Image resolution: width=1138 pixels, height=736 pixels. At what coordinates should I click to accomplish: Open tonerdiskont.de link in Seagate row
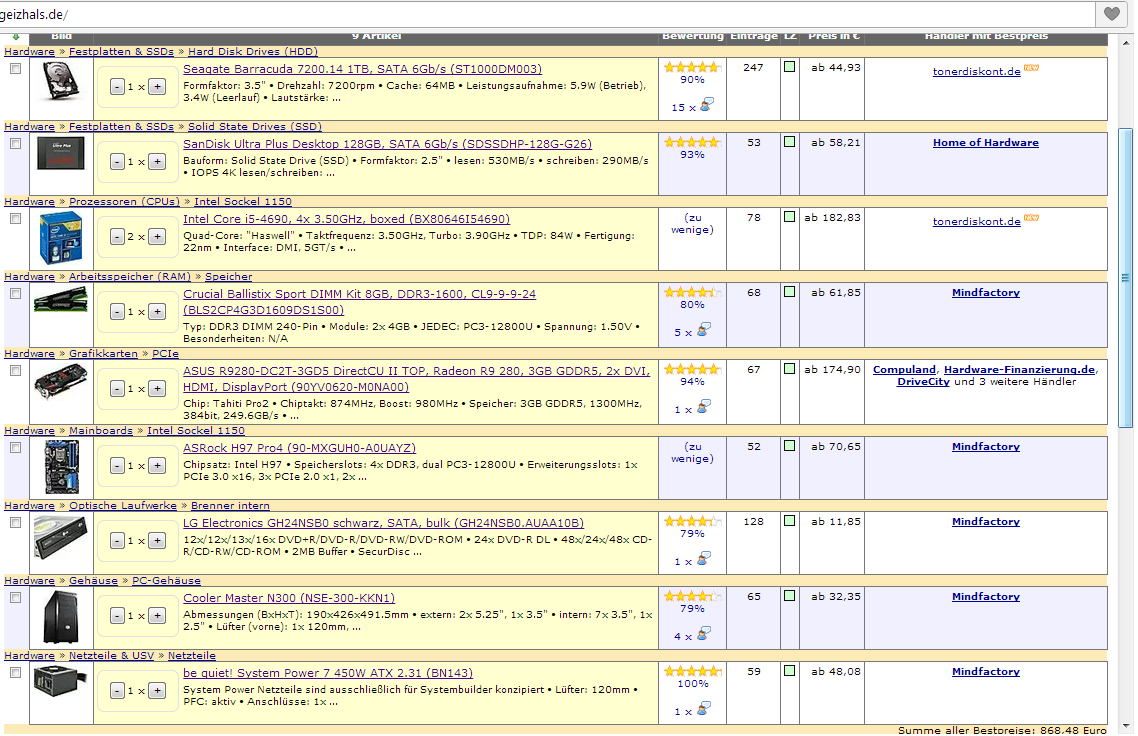coord(976,71)
